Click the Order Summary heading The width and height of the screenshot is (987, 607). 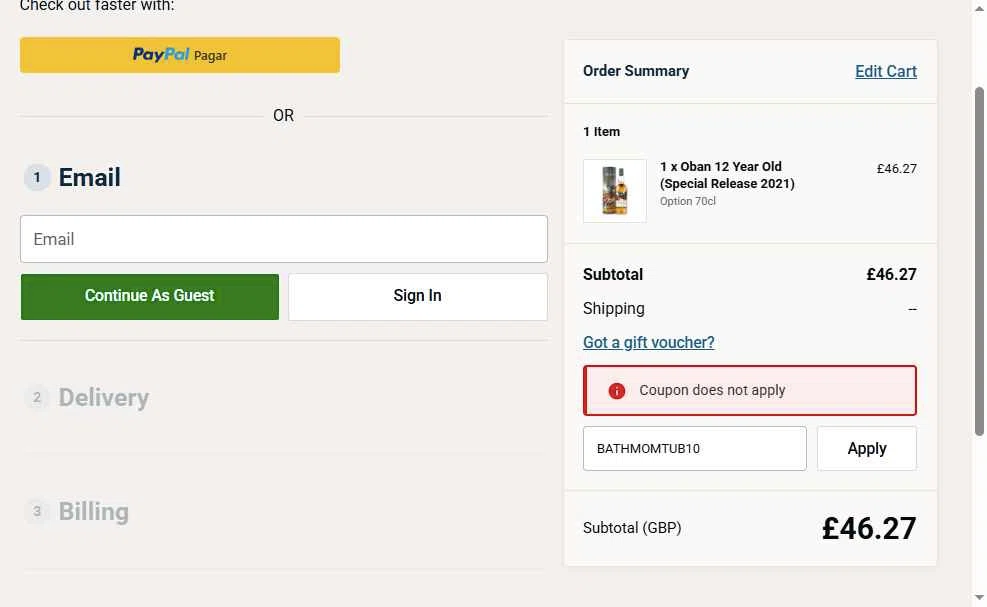pyautogui.click(x=636, y=71)
